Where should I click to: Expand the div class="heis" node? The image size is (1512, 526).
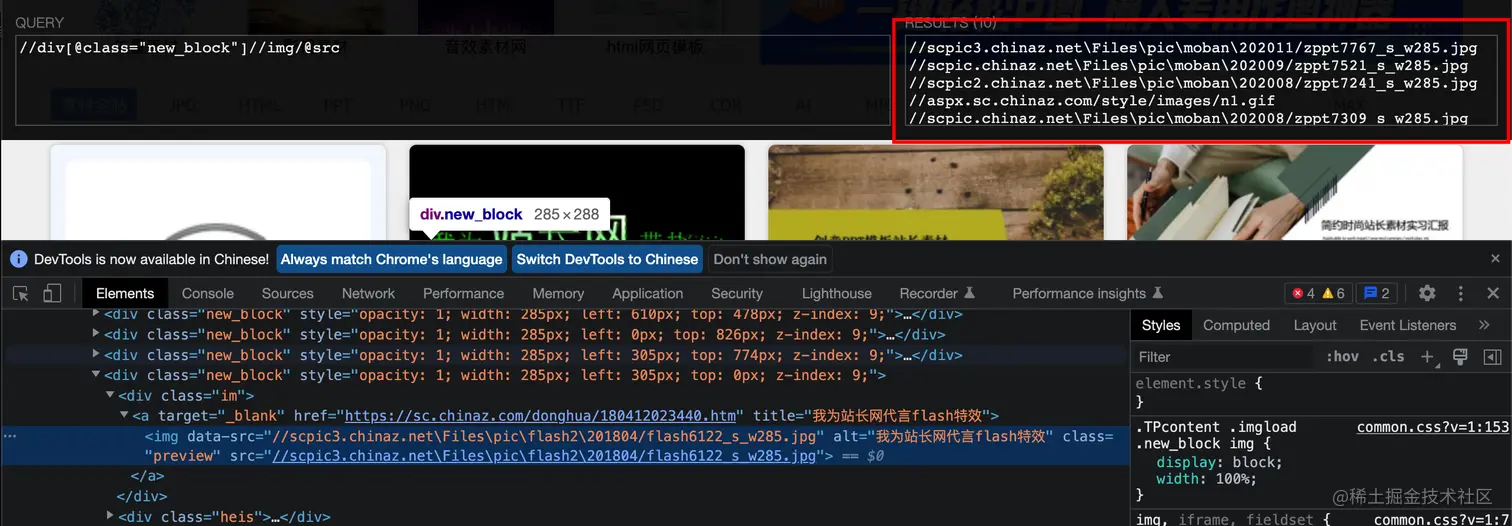click(110, 516)
